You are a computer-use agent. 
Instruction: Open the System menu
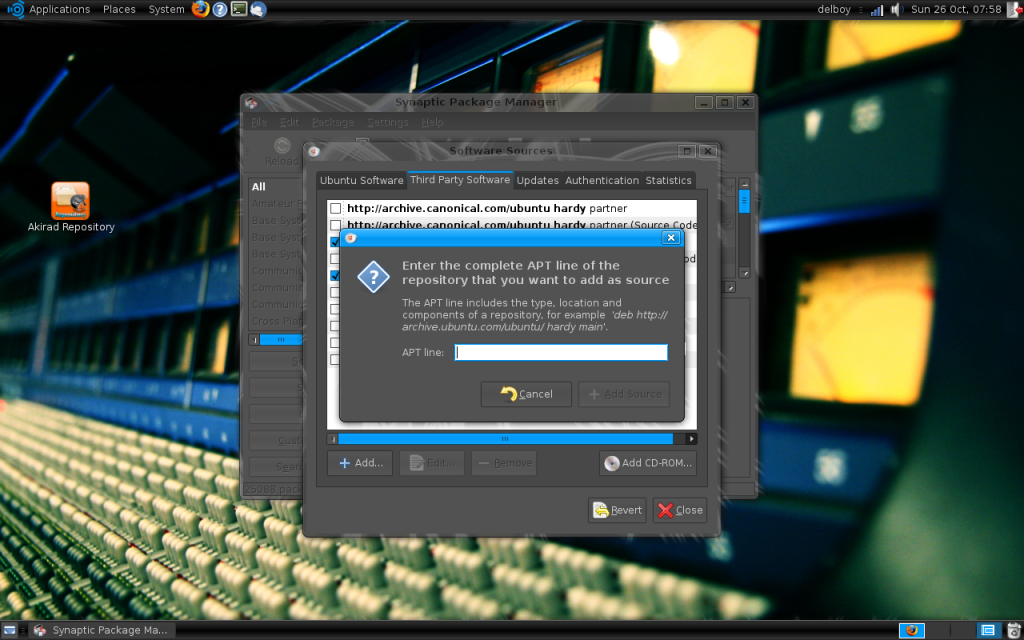(167, 9)
